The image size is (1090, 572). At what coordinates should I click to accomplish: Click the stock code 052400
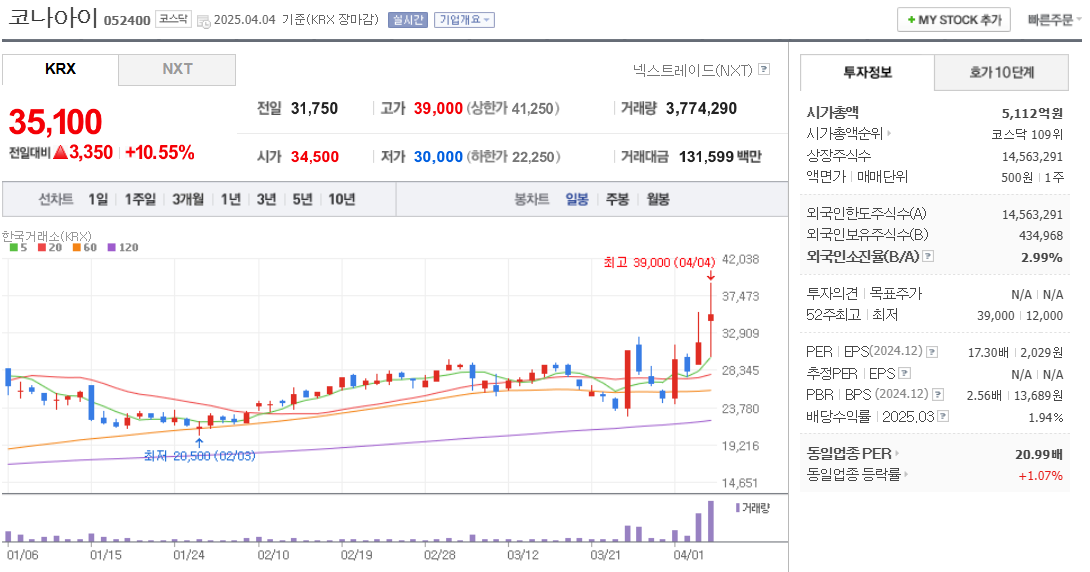127,20
